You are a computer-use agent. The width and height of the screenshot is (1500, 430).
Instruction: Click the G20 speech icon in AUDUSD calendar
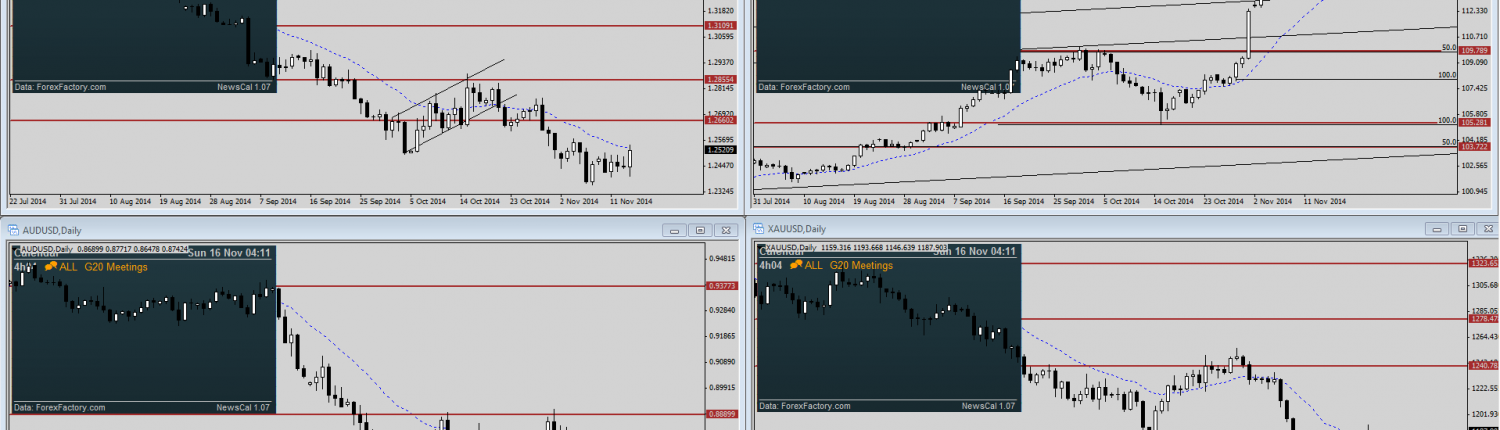[51, 266]
